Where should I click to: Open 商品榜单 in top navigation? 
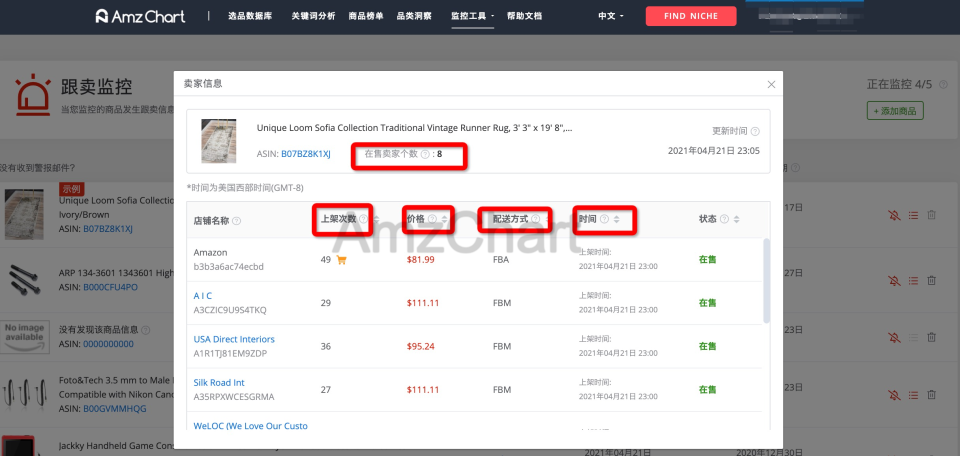(366, 16)
